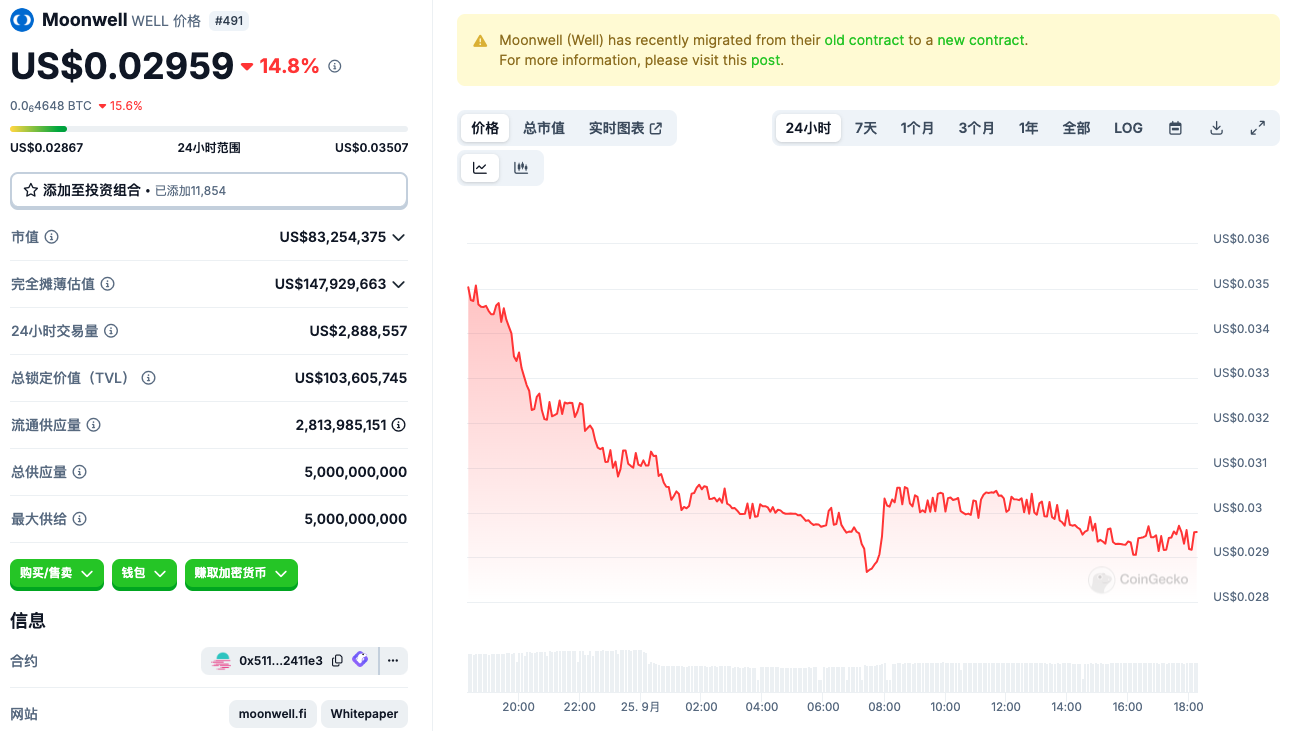Open the moonwell.fi website link
The width and height of the screenshot is (1300, 731).
click(273, 714)
